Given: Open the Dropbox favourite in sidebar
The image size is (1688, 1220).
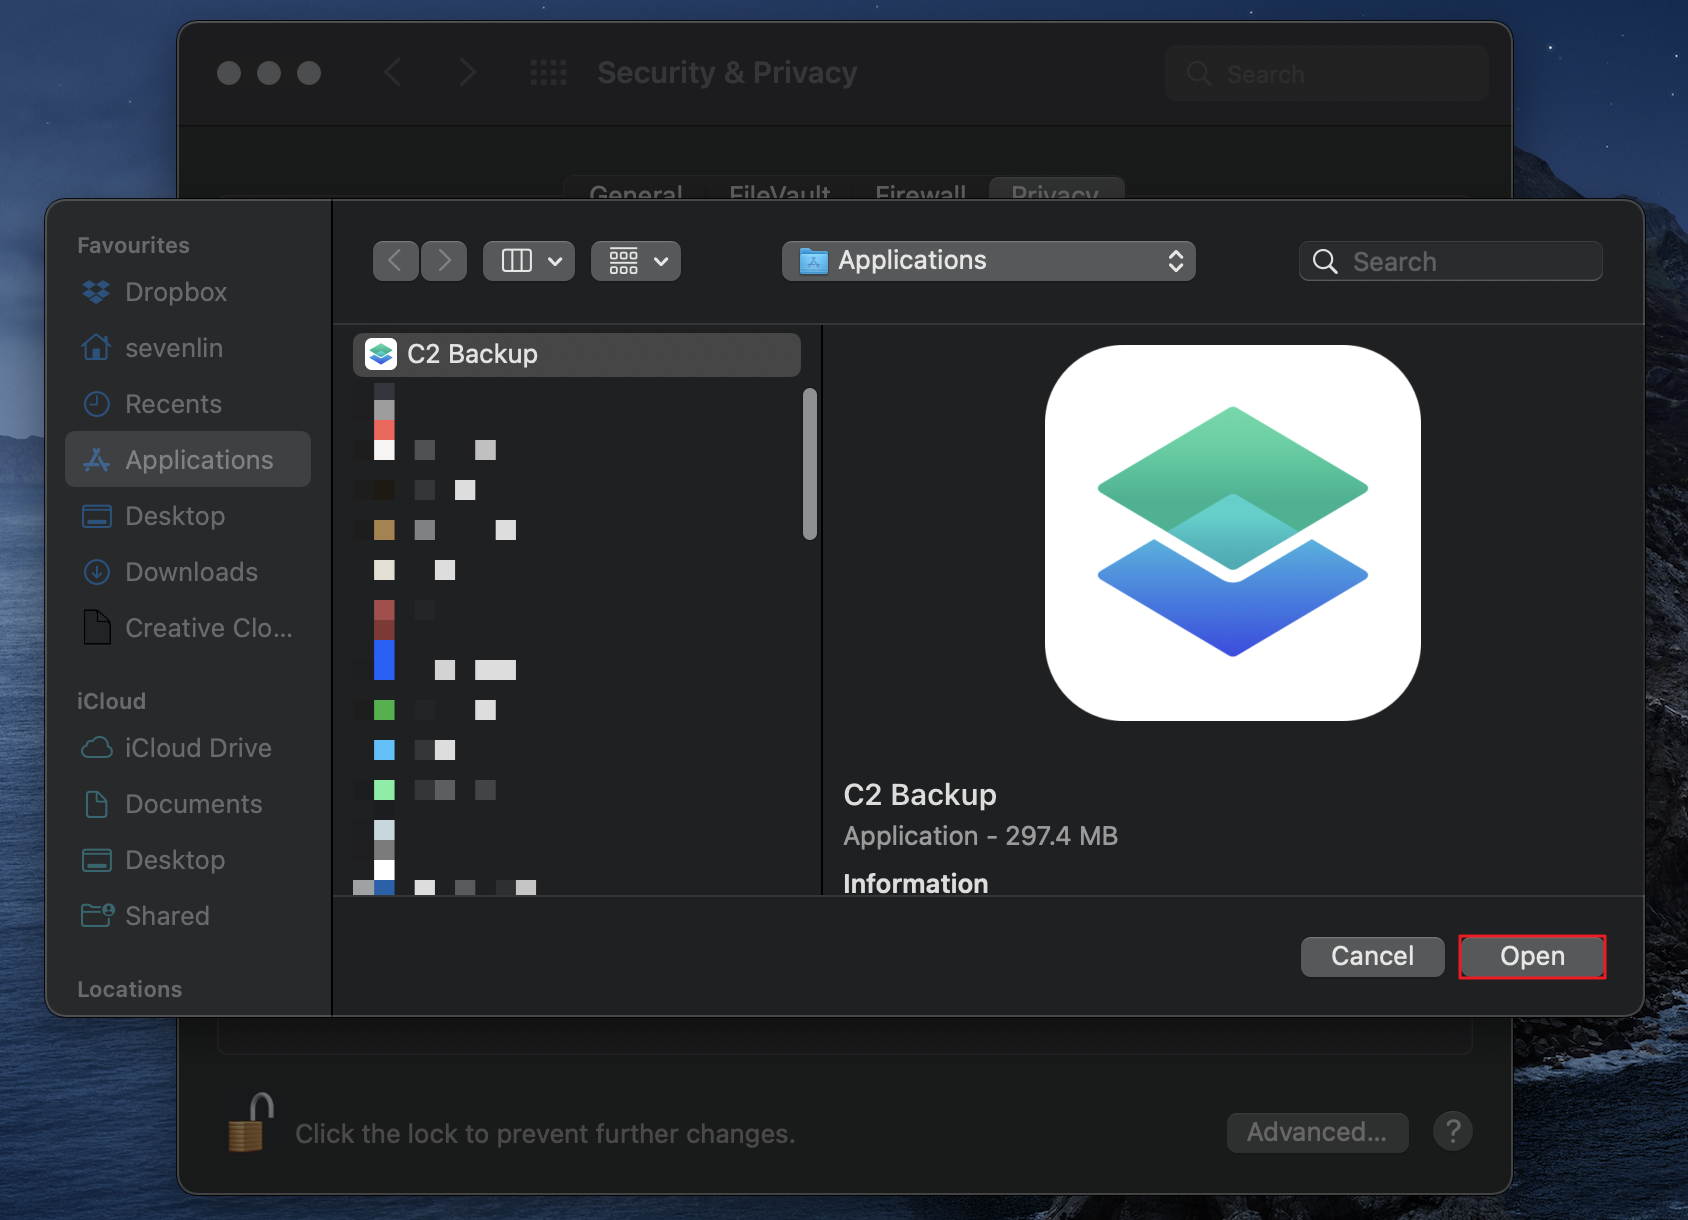Looking at the screenshot, I should point(175,291).
